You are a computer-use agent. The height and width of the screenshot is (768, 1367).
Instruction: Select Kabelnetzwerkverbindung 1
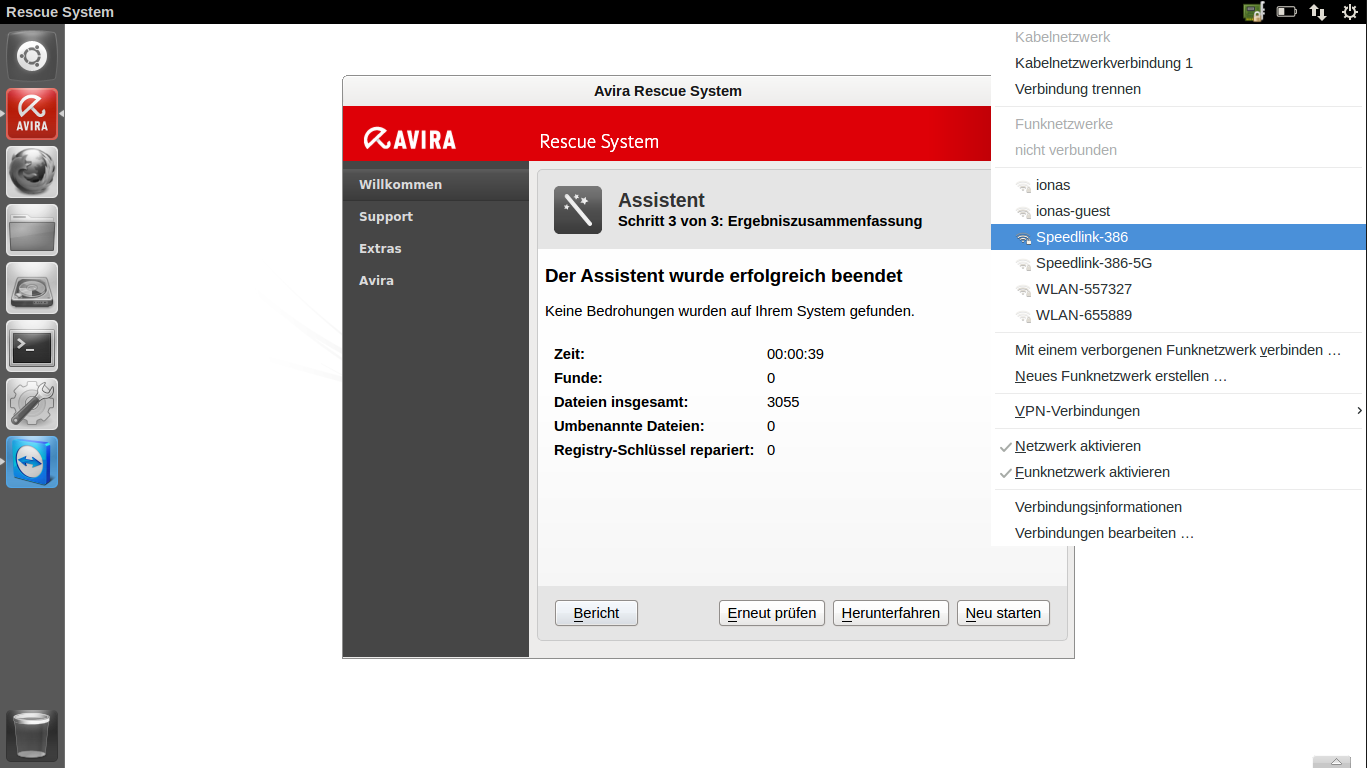pos(1178,63)
